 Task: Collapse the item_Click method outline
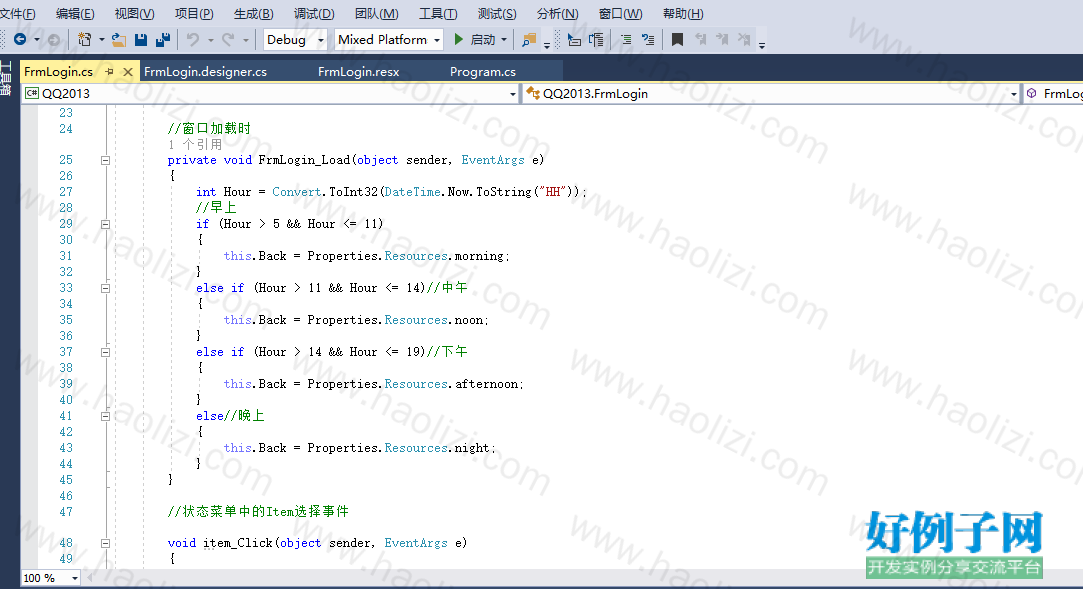pyautogui.click(x=106, y=543)
